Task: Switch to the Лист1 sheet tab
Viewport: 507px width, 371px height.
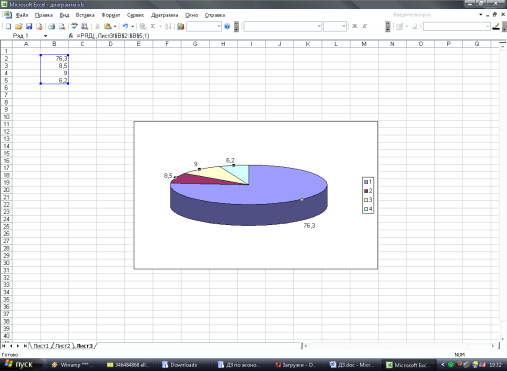Action: (x=41, y=346)
